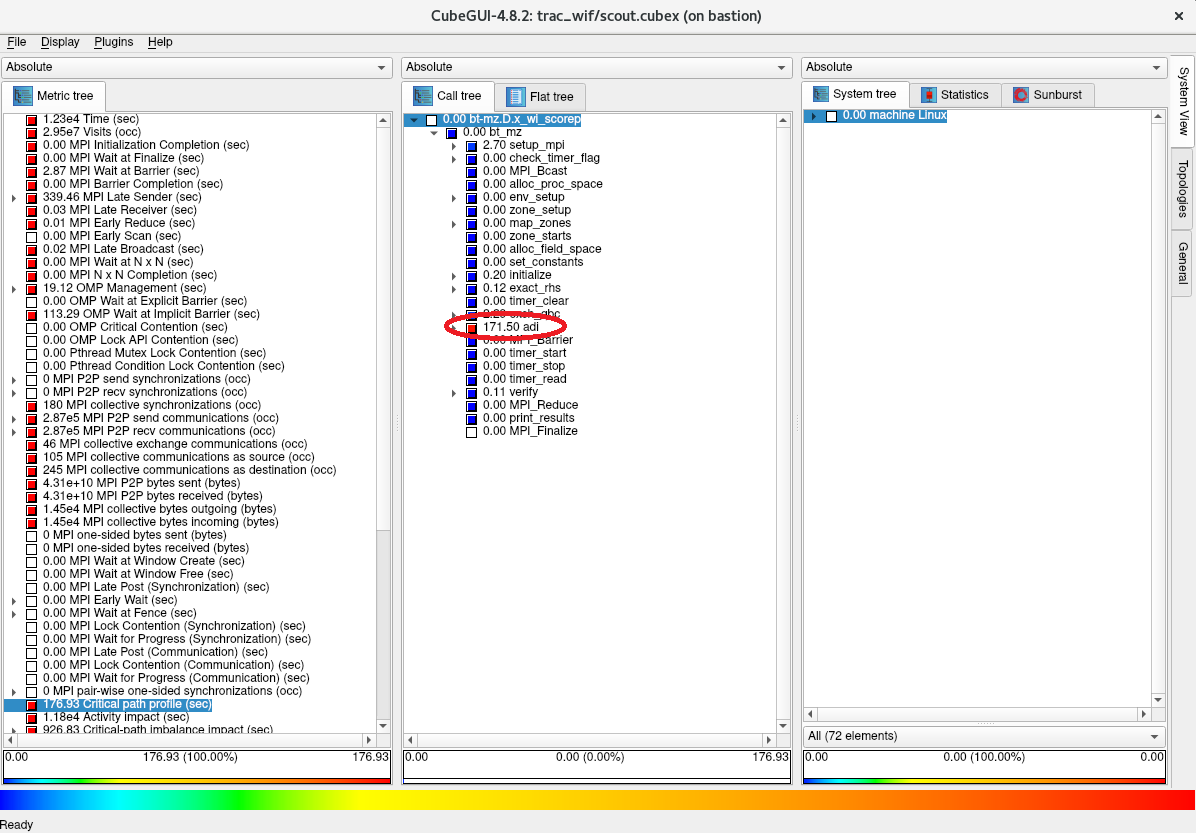Click the Statistics tab icon

pos(929,95)
